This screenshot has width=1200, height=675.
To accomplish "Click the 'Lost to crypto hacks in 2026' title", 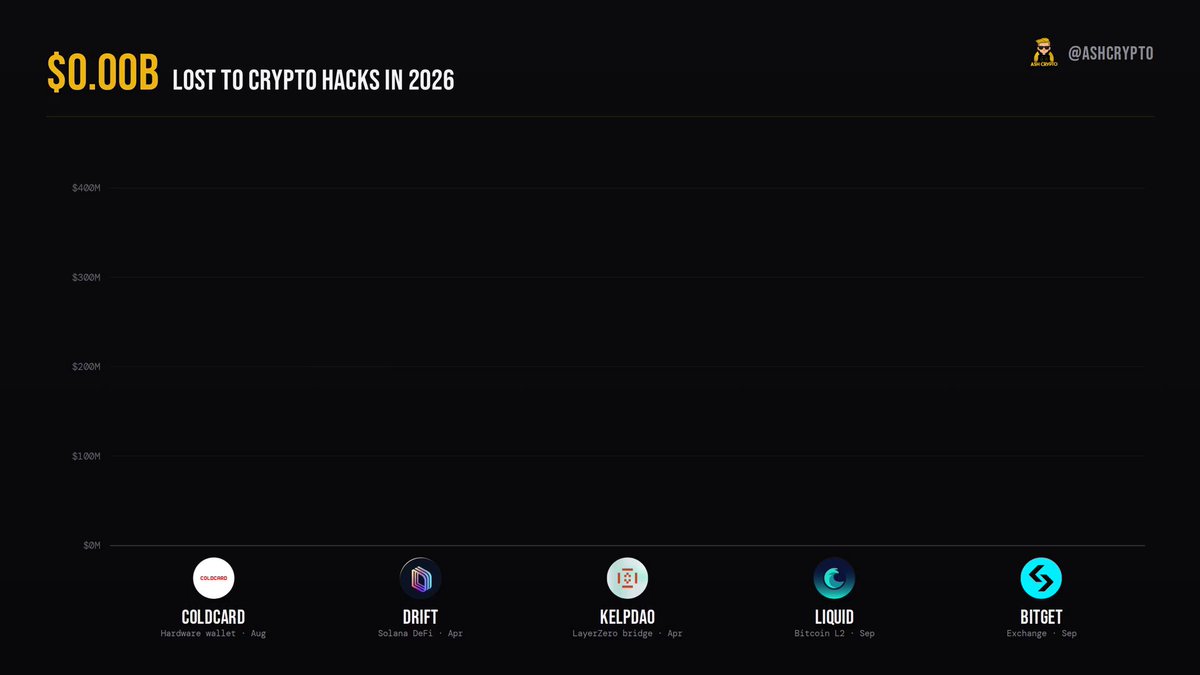I will [x=313, y=79].
